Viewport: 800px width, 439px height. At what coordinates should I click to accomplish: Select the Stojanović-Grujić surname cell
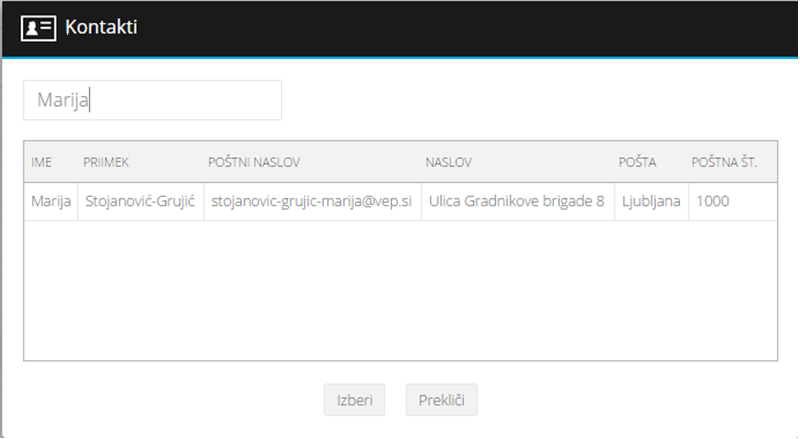pyautogui.click(x=141, y=202)
